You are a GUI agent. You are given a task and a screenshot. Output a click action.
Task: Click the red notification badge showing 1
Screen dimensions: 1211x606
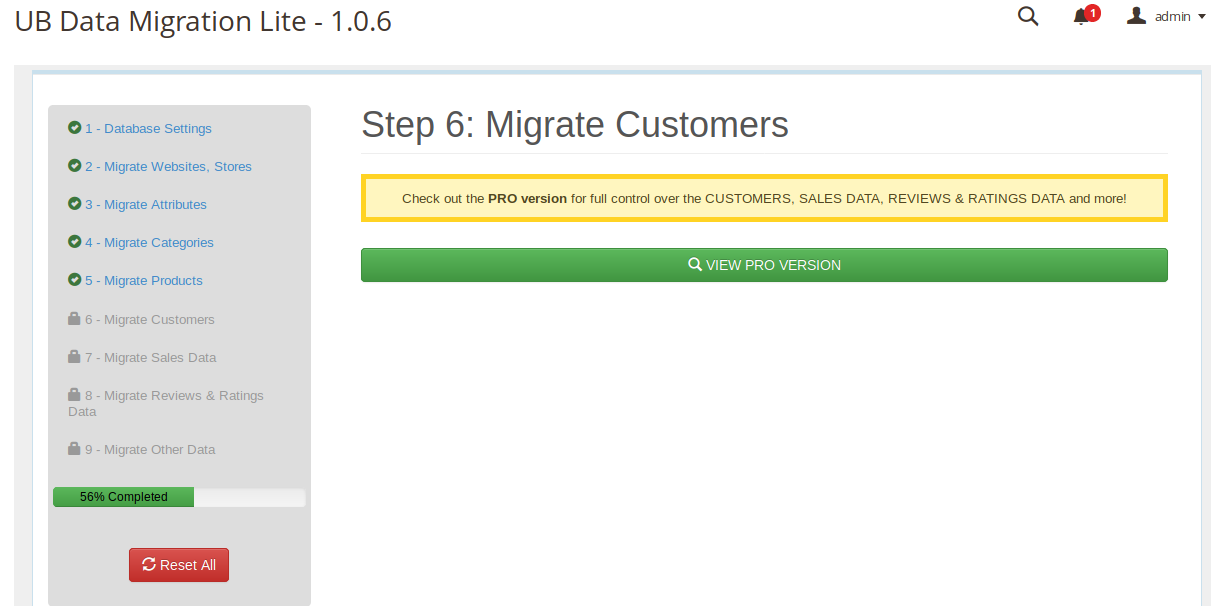1092,12
